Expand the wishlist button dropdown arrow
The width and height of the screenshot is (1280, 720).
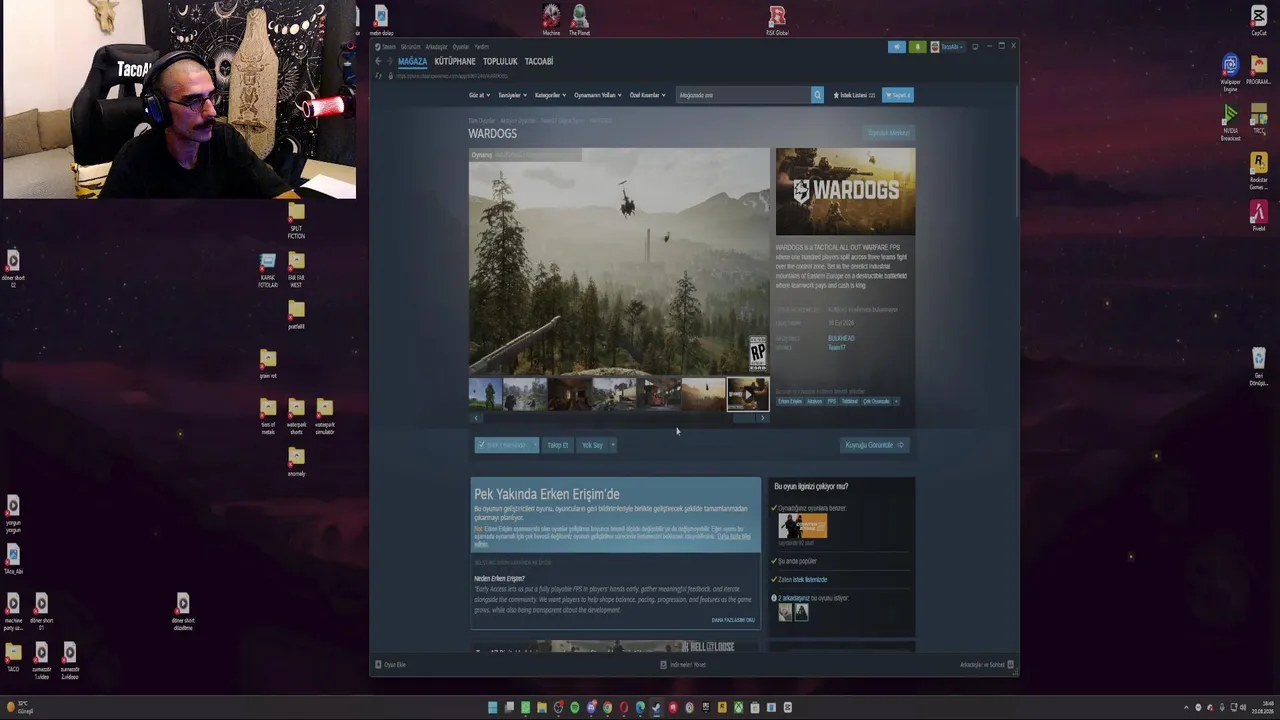(x=535, y=445)
